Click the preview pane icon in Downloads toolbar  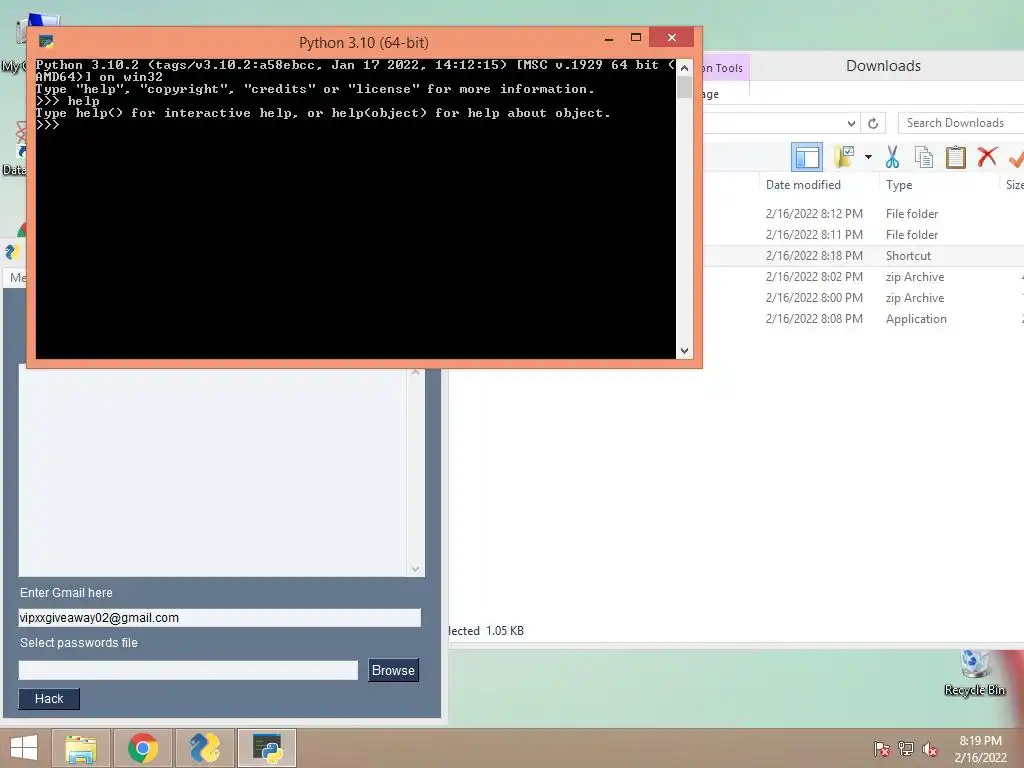(x=807, y=157)
